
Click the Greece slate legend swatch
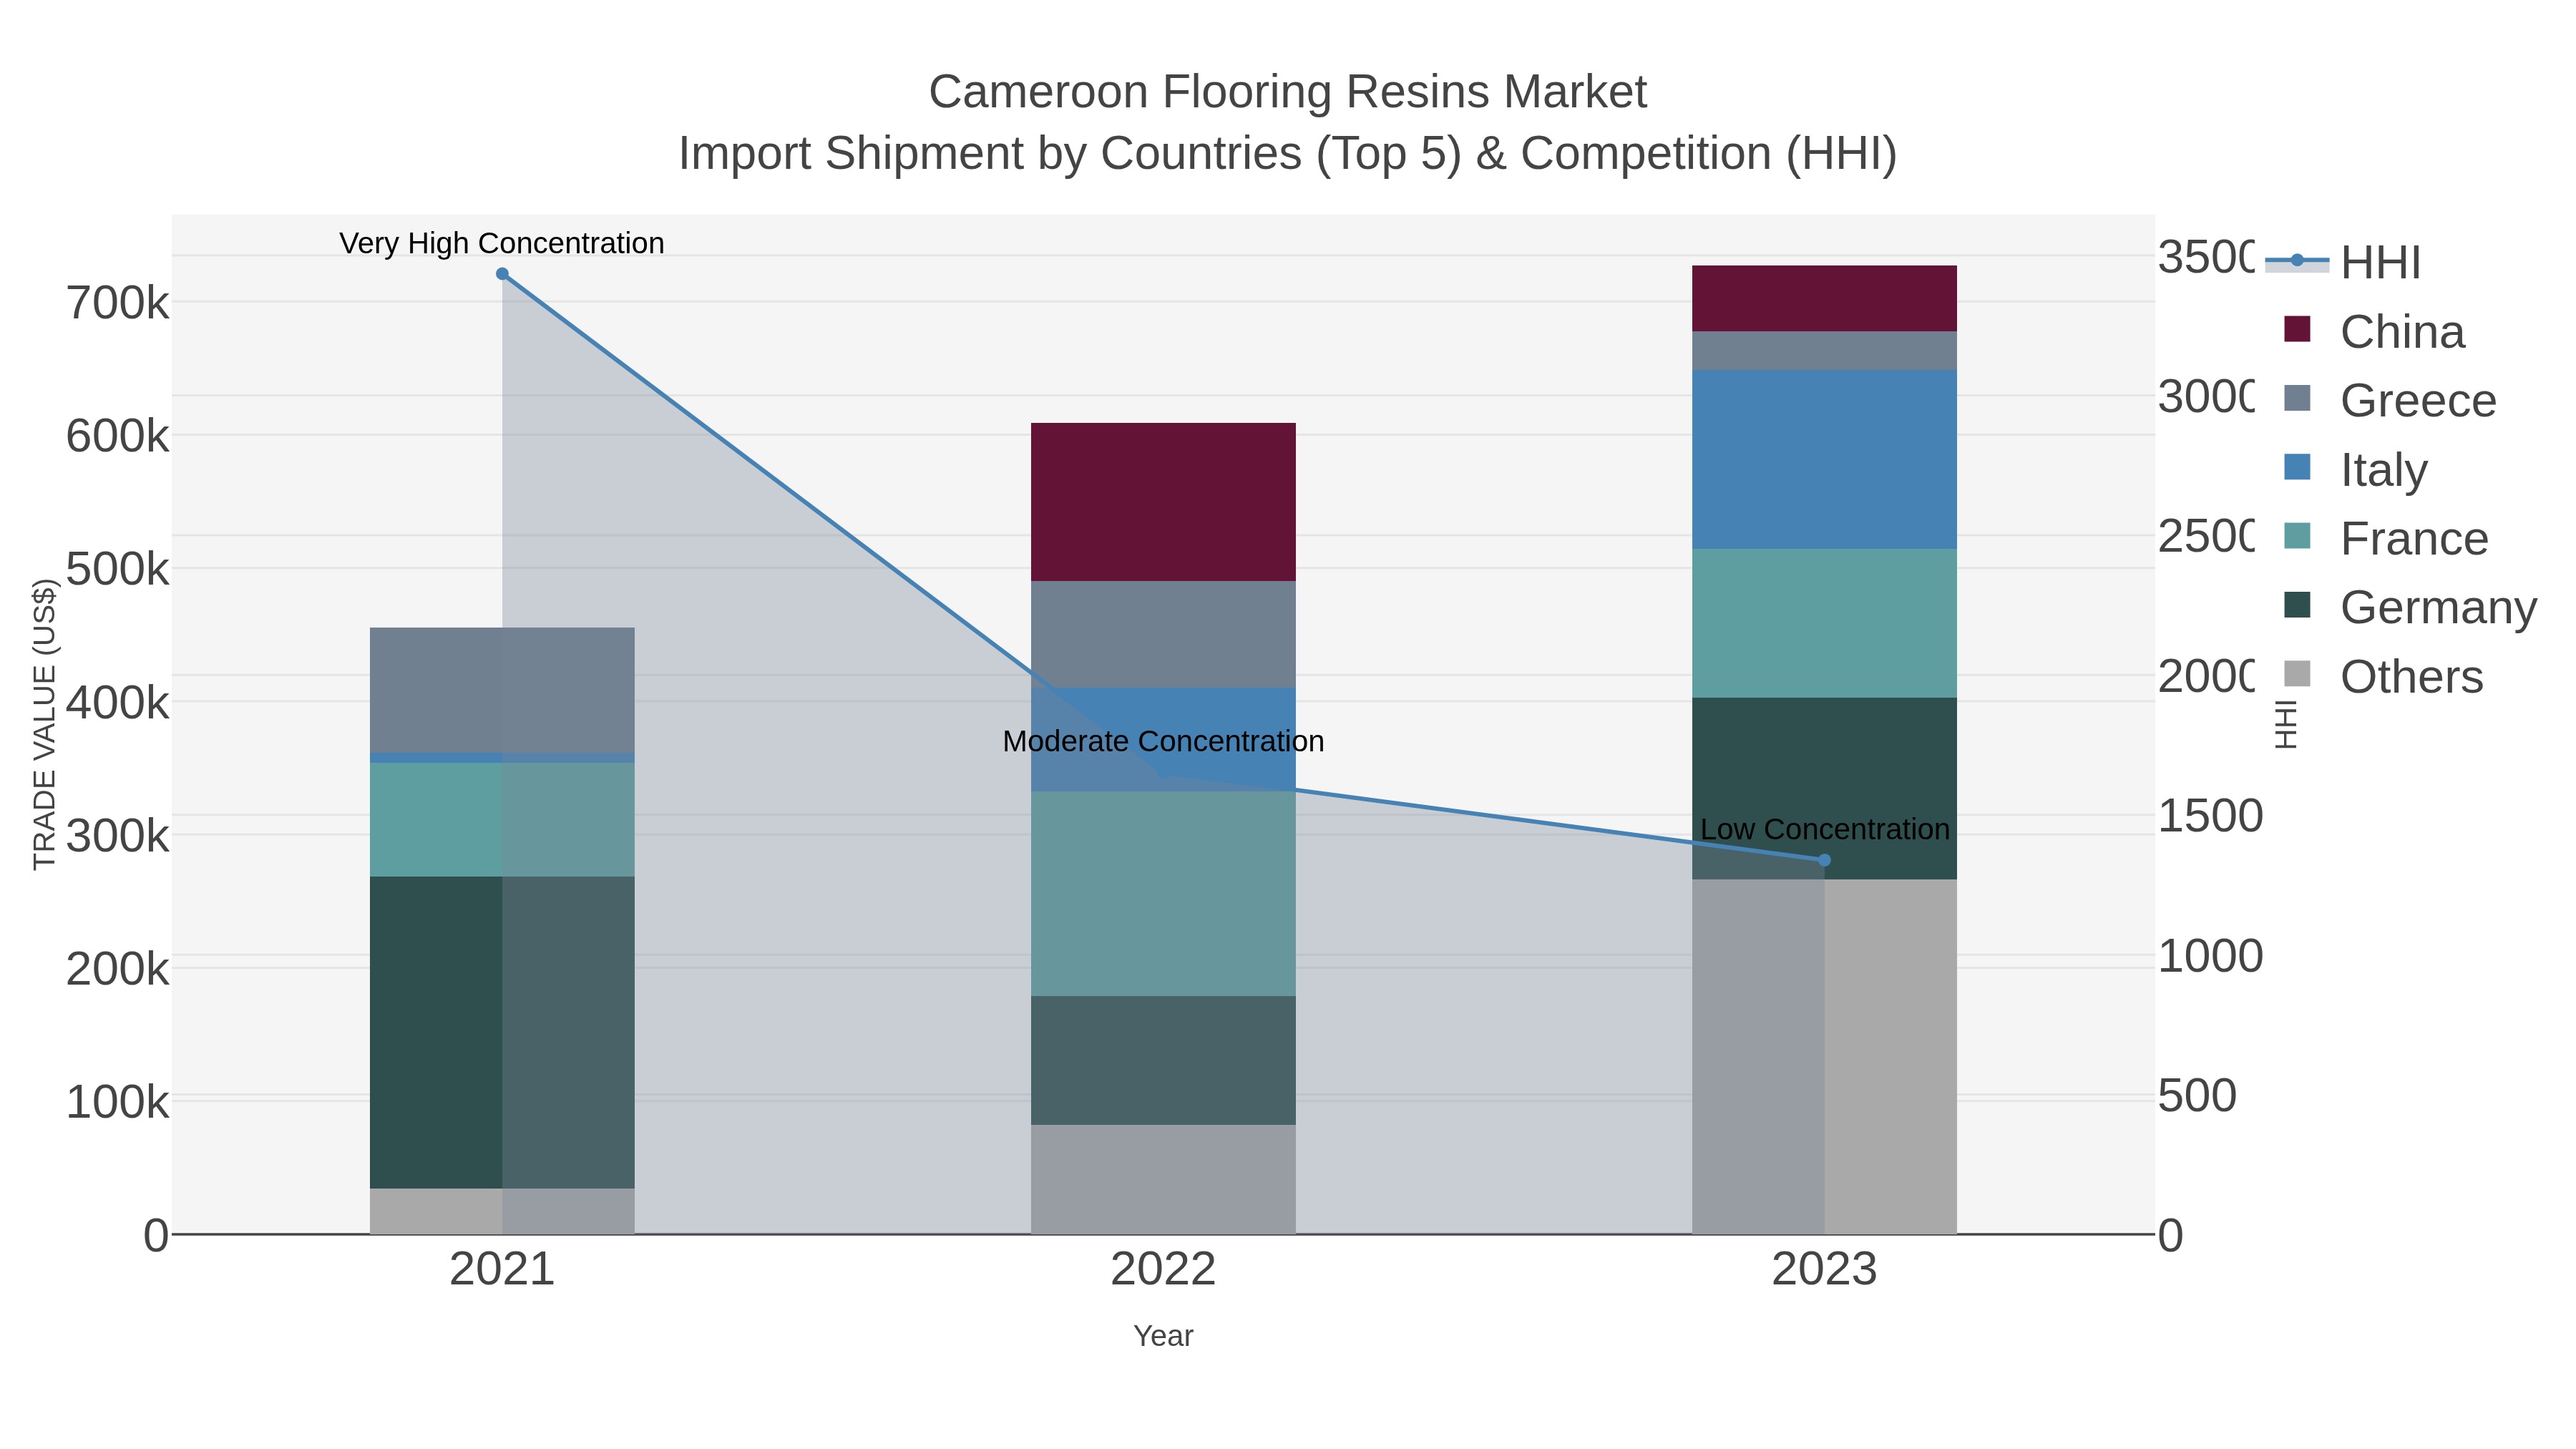(2297, 398)
